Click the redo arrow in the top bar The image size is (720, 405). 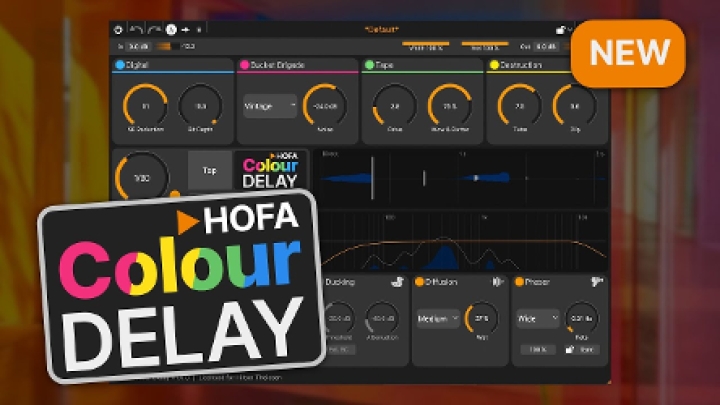[154, 30]
